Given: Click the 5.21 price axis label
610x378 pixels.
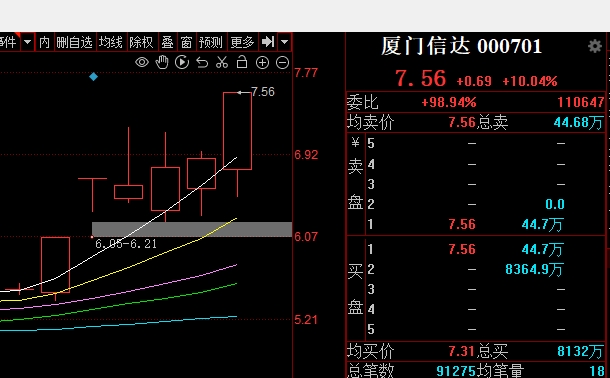Looking at the screenshot, I should 306,320.
